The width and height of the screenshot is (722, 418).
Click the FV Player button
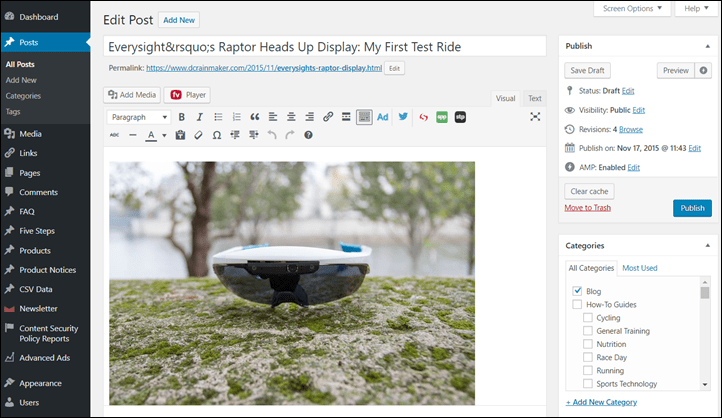187,95
